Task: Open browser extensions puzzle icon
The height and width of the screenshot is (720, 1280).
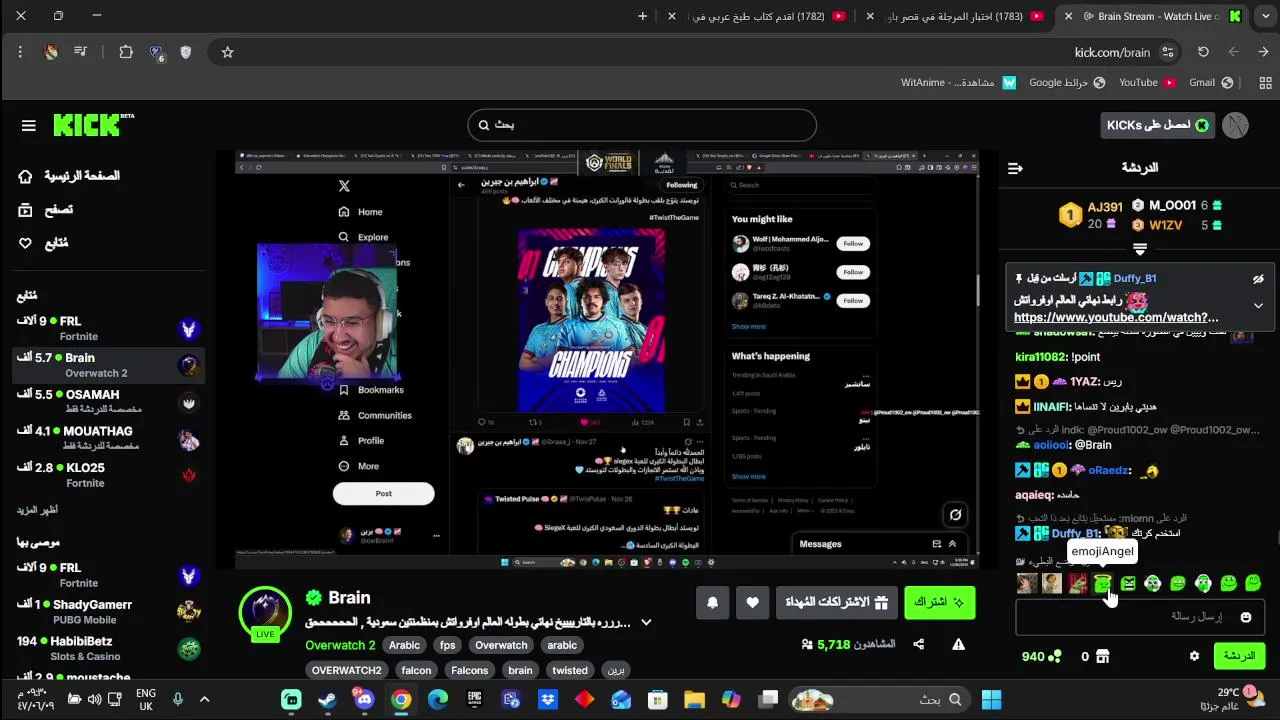Action: [x=126, y=52]
